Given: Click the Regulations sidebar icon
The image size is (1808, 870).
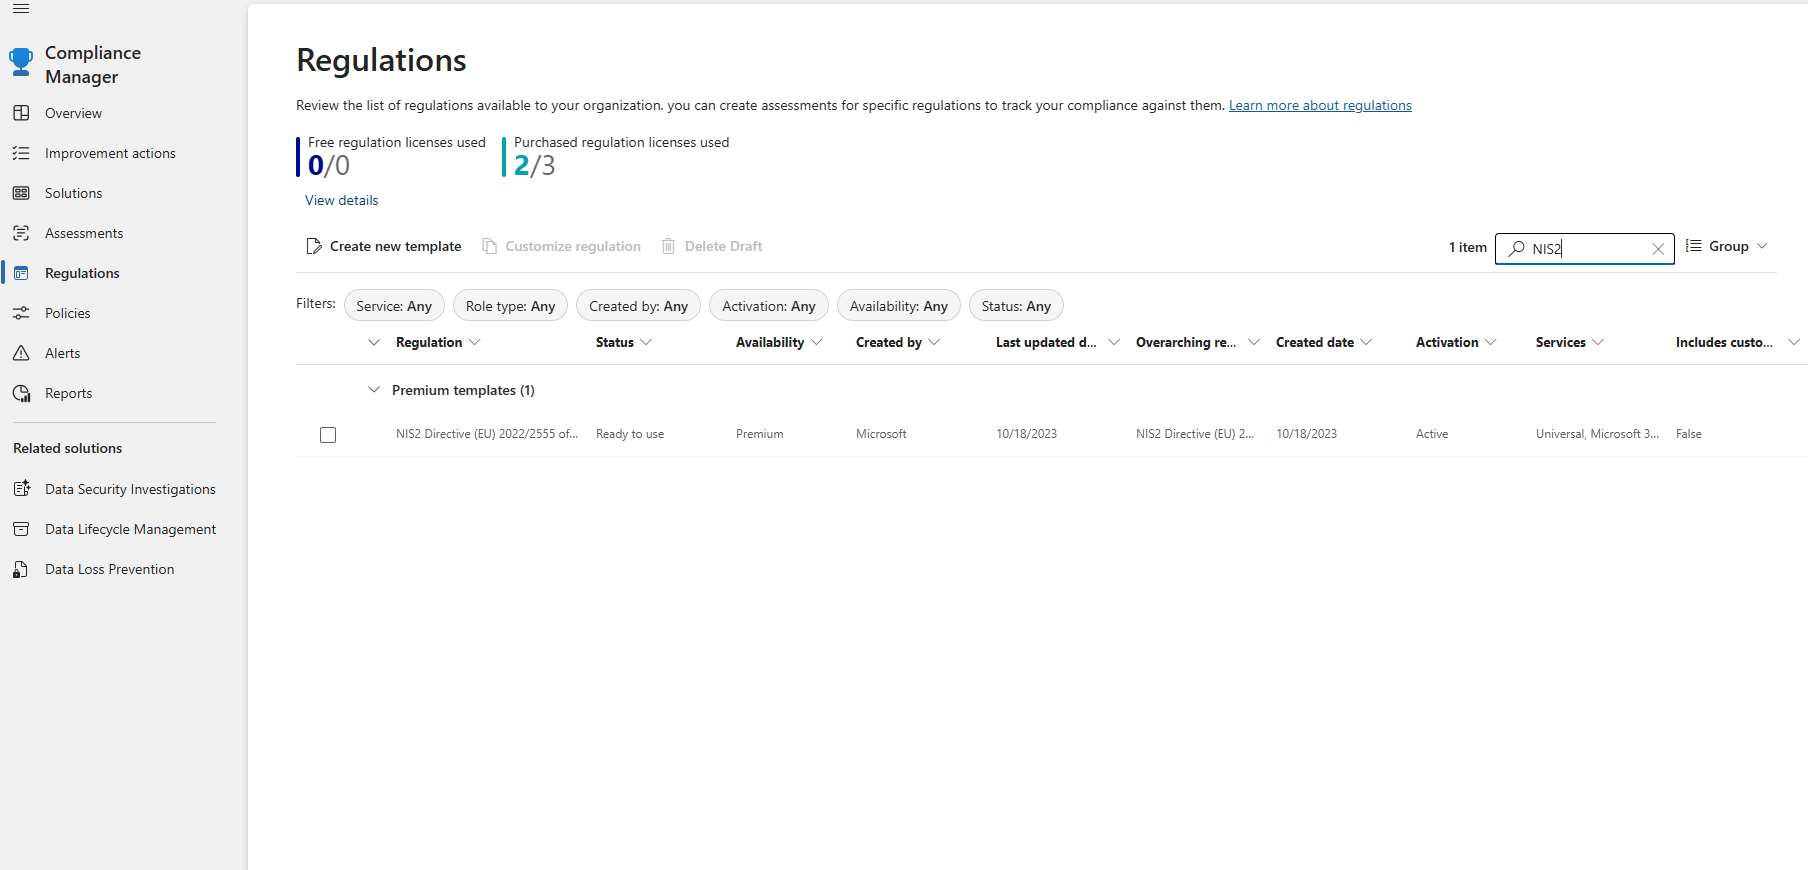Looking at the screenshot, I should [x=21, y=273].
